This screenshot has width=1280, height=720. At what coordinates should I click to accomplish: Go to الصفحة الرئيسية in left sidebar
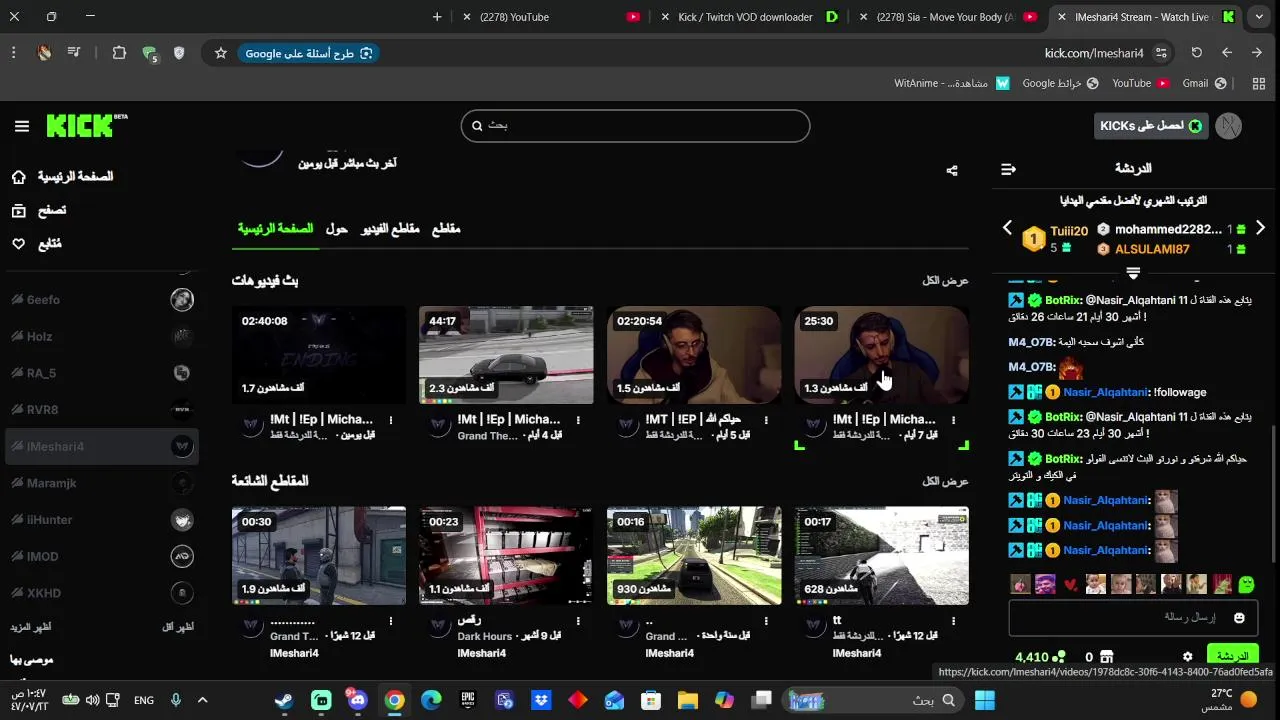(x=62, y=177)
